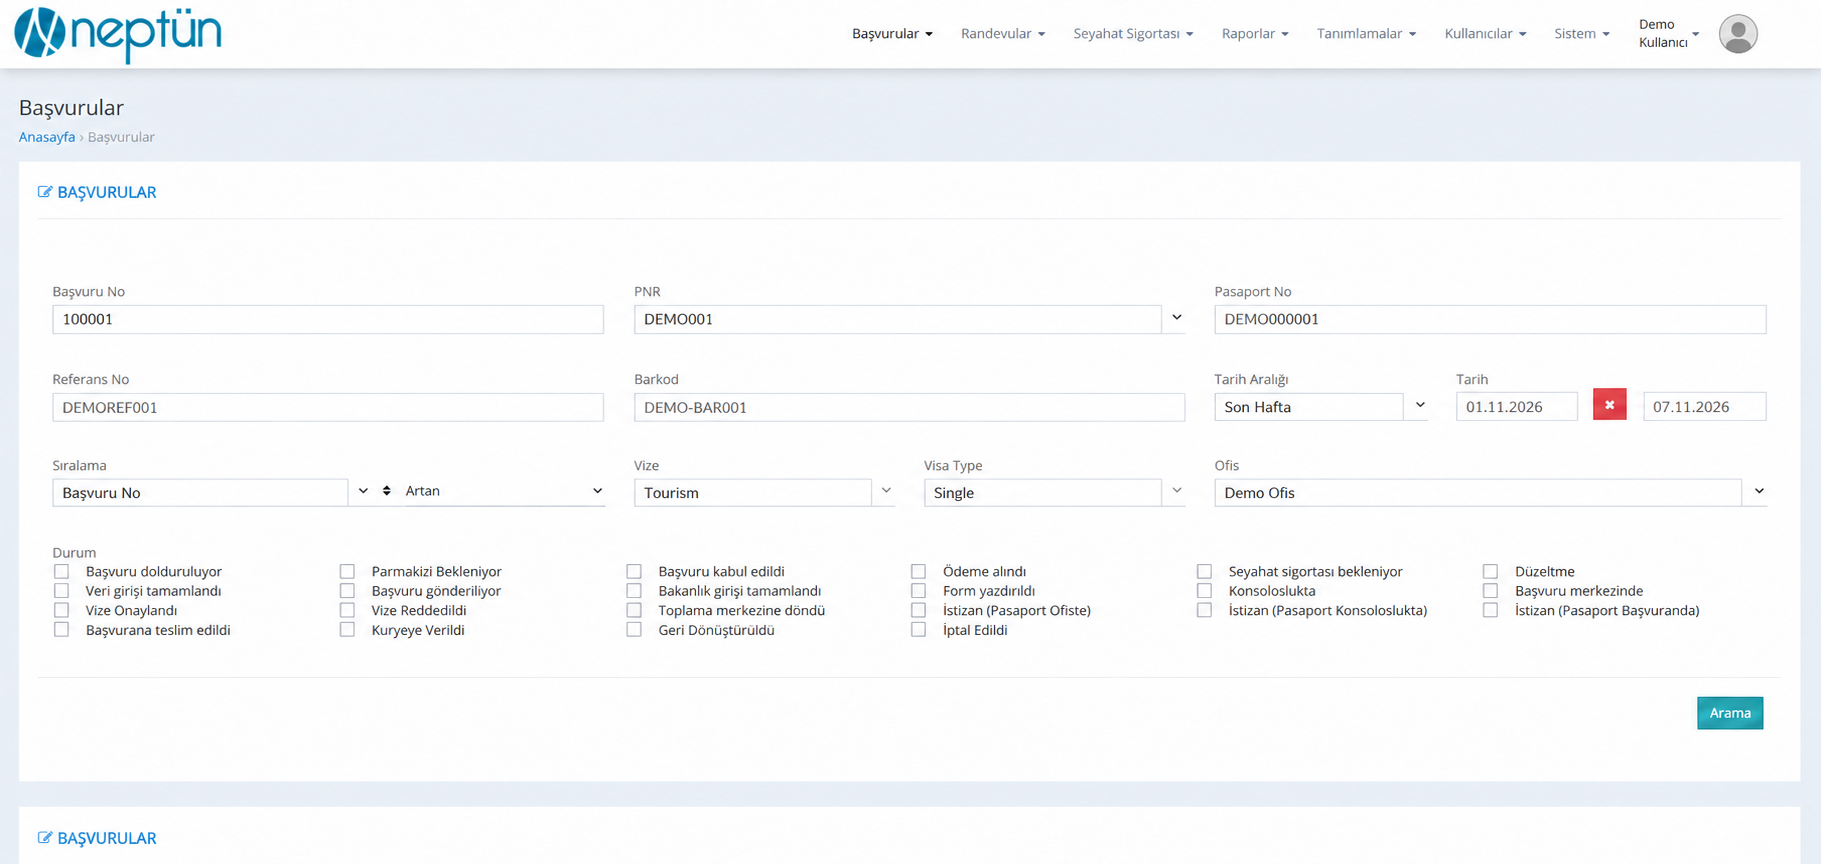Click the edit icon beside bottom BAŞVURULAR heading
The height and width of the screenshot is (864, 1821).
point(45,838)
